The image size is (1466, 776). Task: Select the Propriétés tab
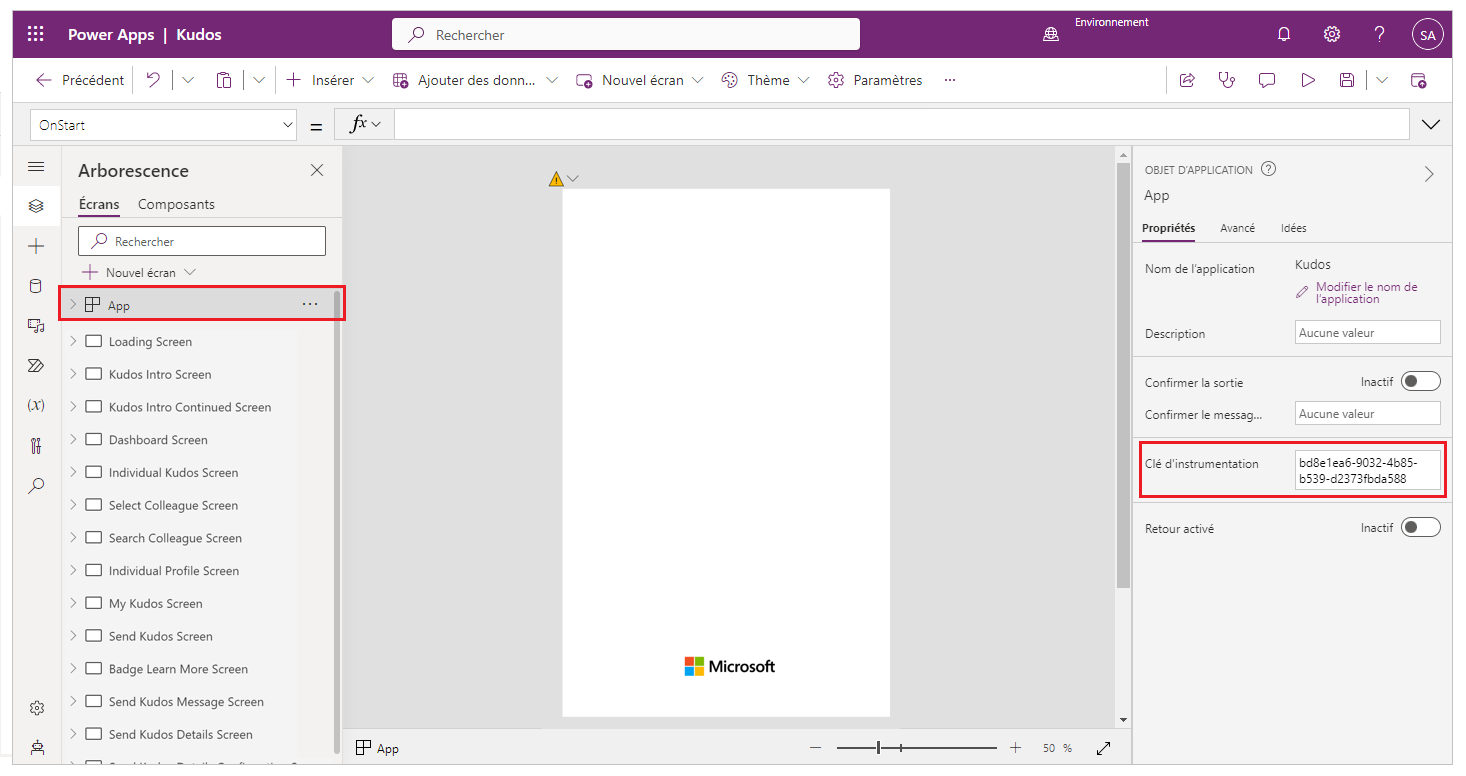tap(1168, 228)
